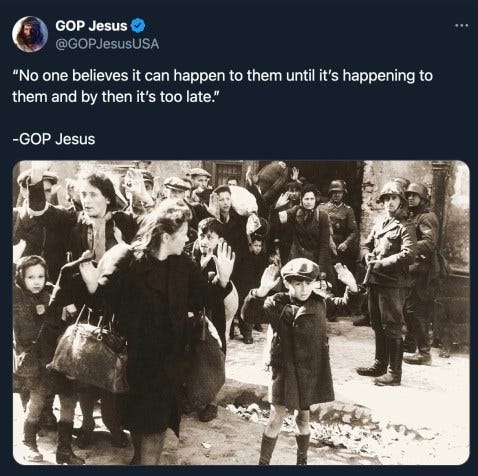This screenshot has height=476, width=478.
Task: Click the blue verified checkmark badge
Action: (138, 25)
